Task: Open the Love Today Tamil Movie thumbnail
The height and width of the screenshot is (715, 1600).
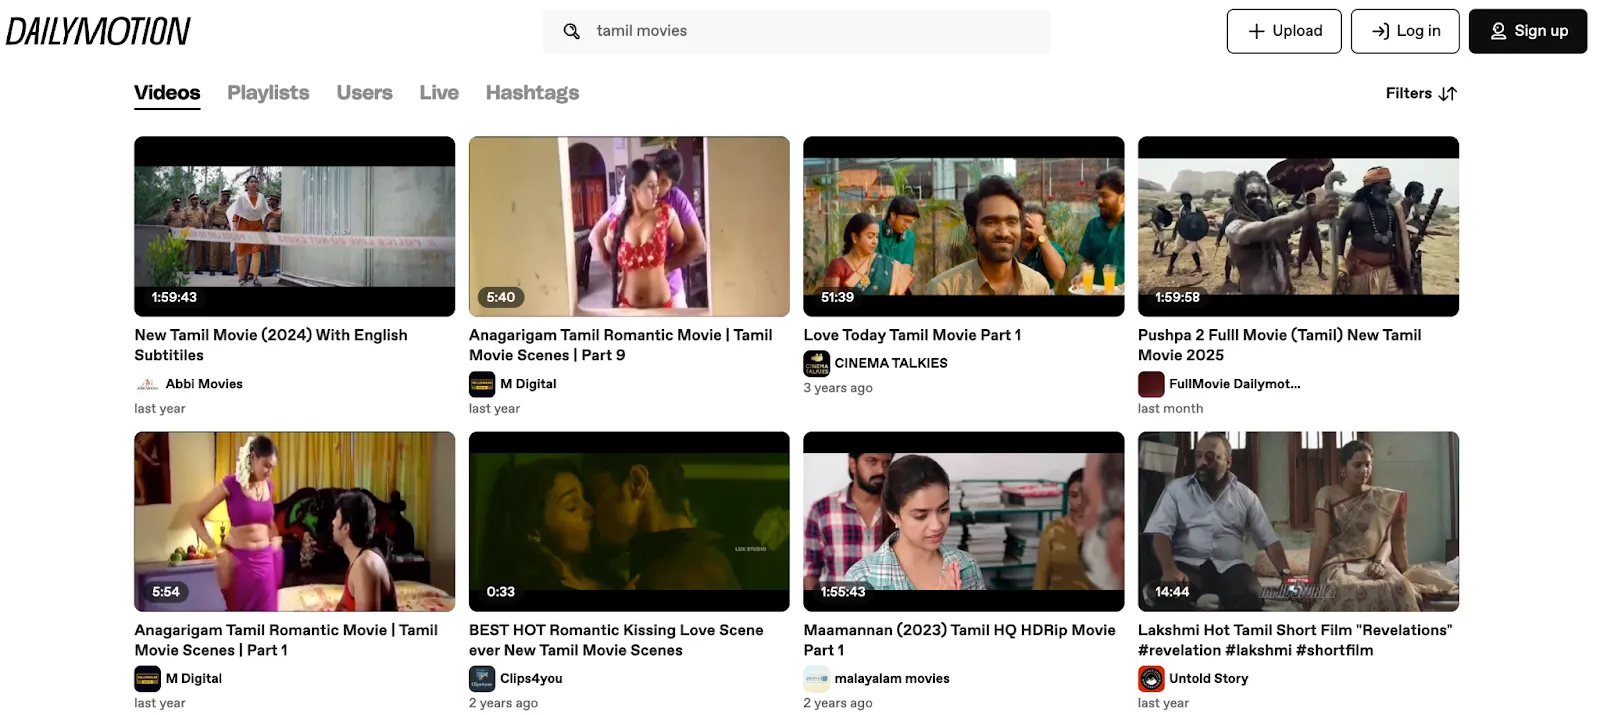Action: [x=963, y=226]
